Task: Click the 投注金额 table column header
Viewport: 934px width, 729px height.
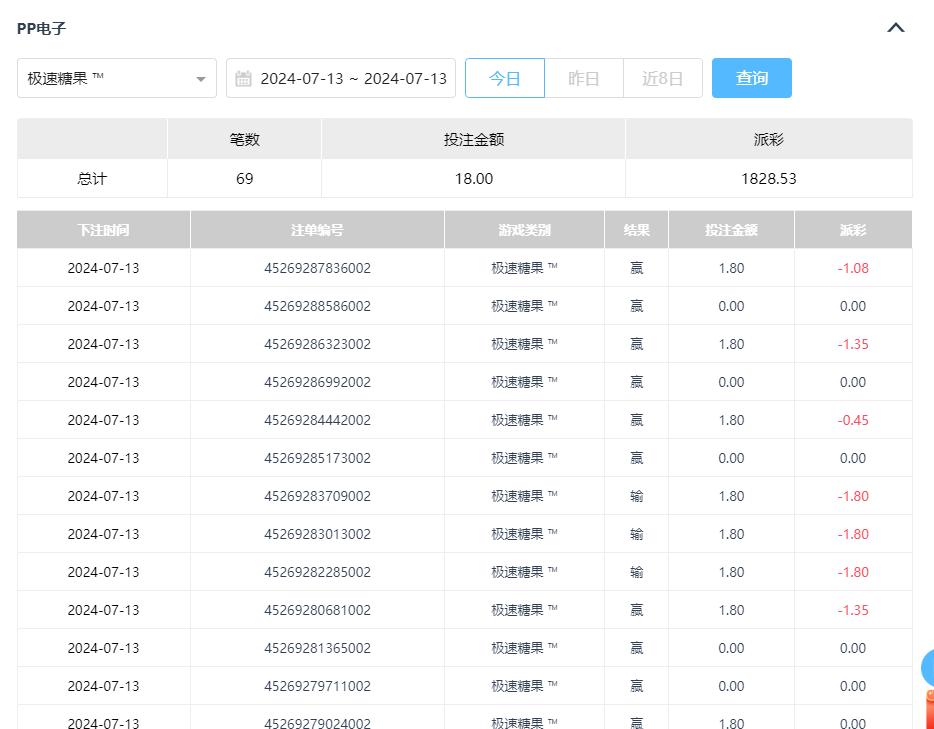Action: click(731, 230)
